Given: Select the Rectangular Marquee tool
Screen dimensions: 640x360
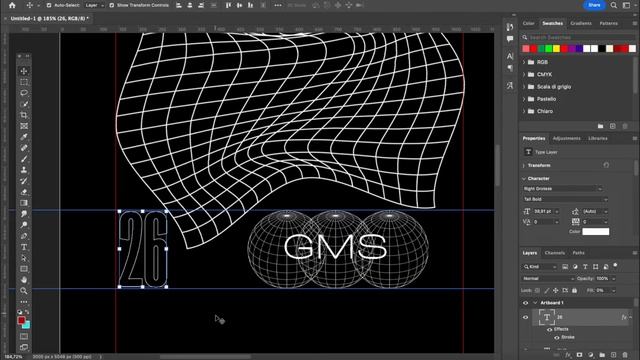Looking at the screenshot, I should click(24, 82).
